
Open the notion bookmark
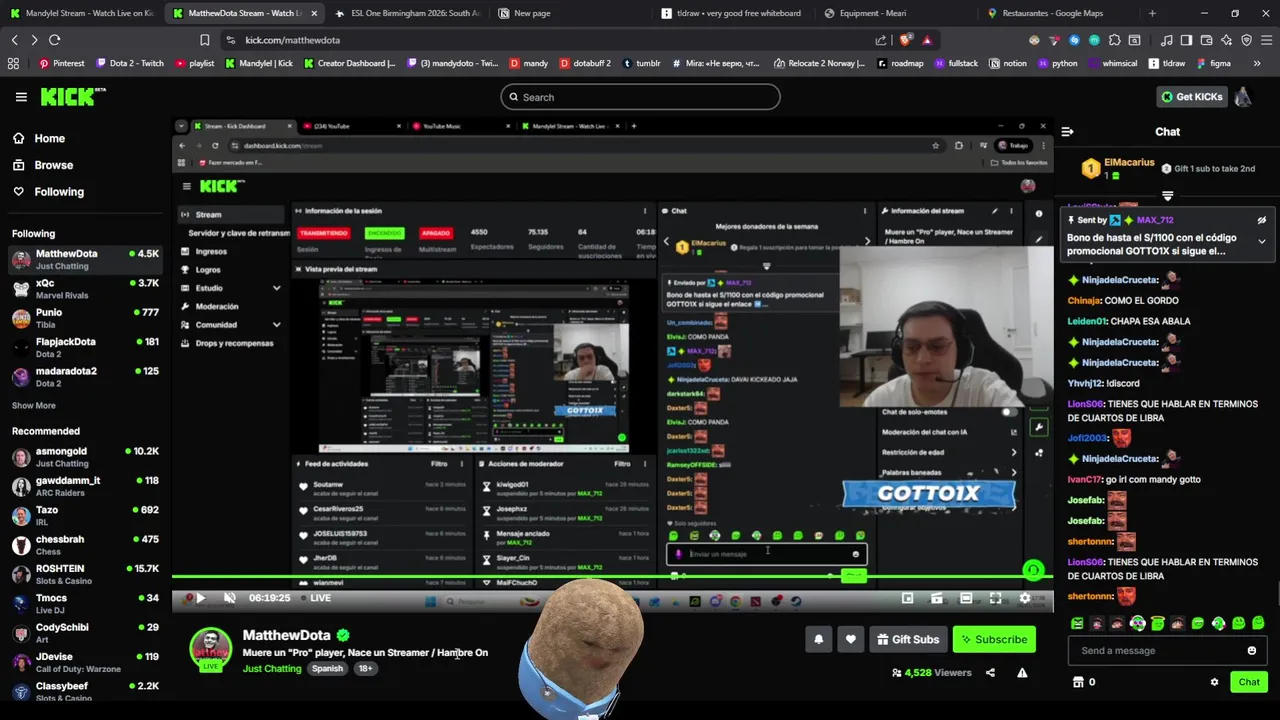coord(1008,63)
